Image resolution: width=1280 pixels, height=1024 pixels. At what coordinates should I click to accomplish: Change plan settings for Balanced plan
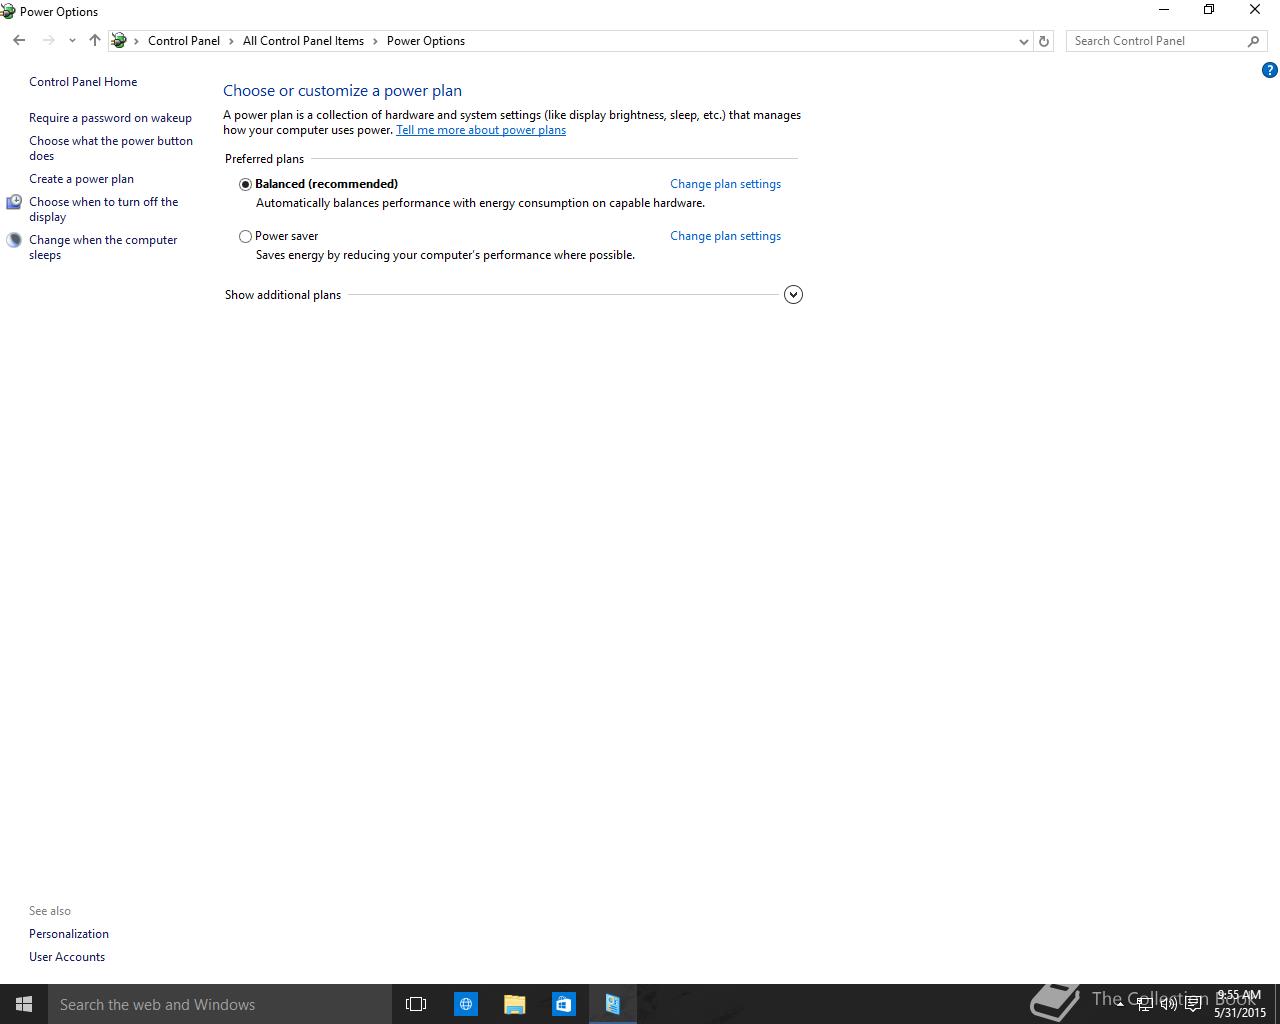pyautogui.click(x=725, y=184)
